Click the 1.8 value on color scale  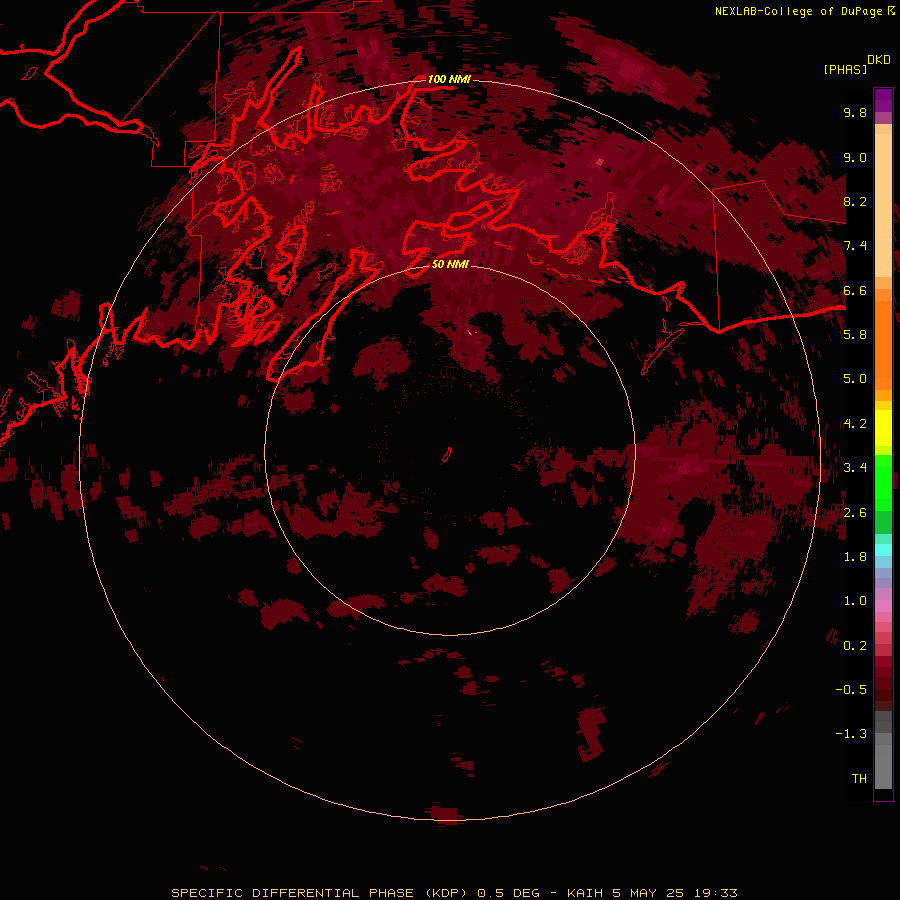855,557
